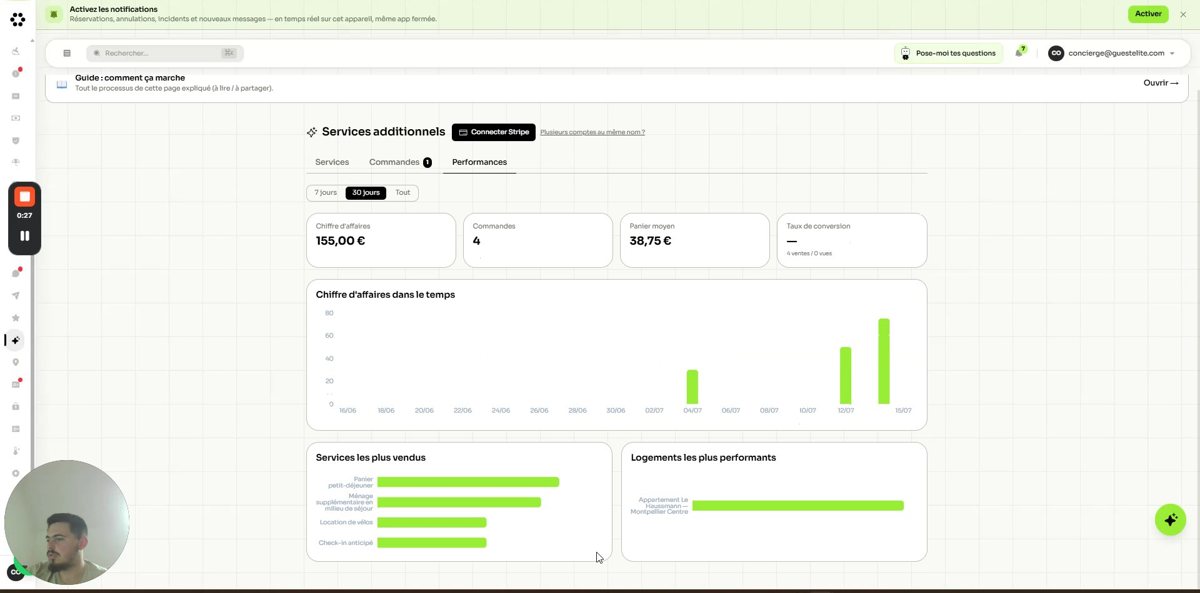Click the search shortcut key badge
Screen dimensions: 1200x593
[x=229, y=53]
